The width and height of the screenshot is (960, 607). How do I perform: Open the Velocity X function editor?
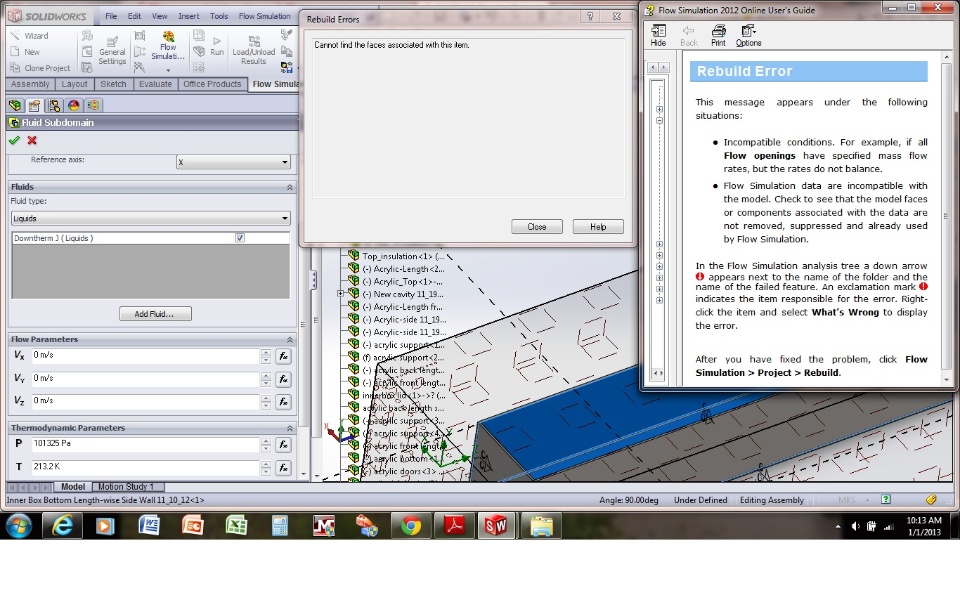(283, 356)
